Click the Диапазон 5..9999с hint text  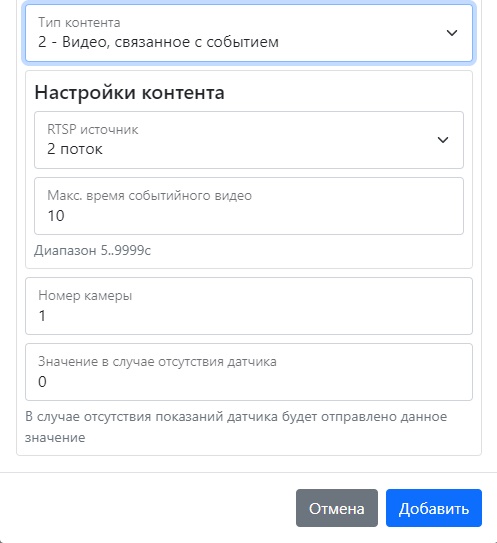(92, 250)
